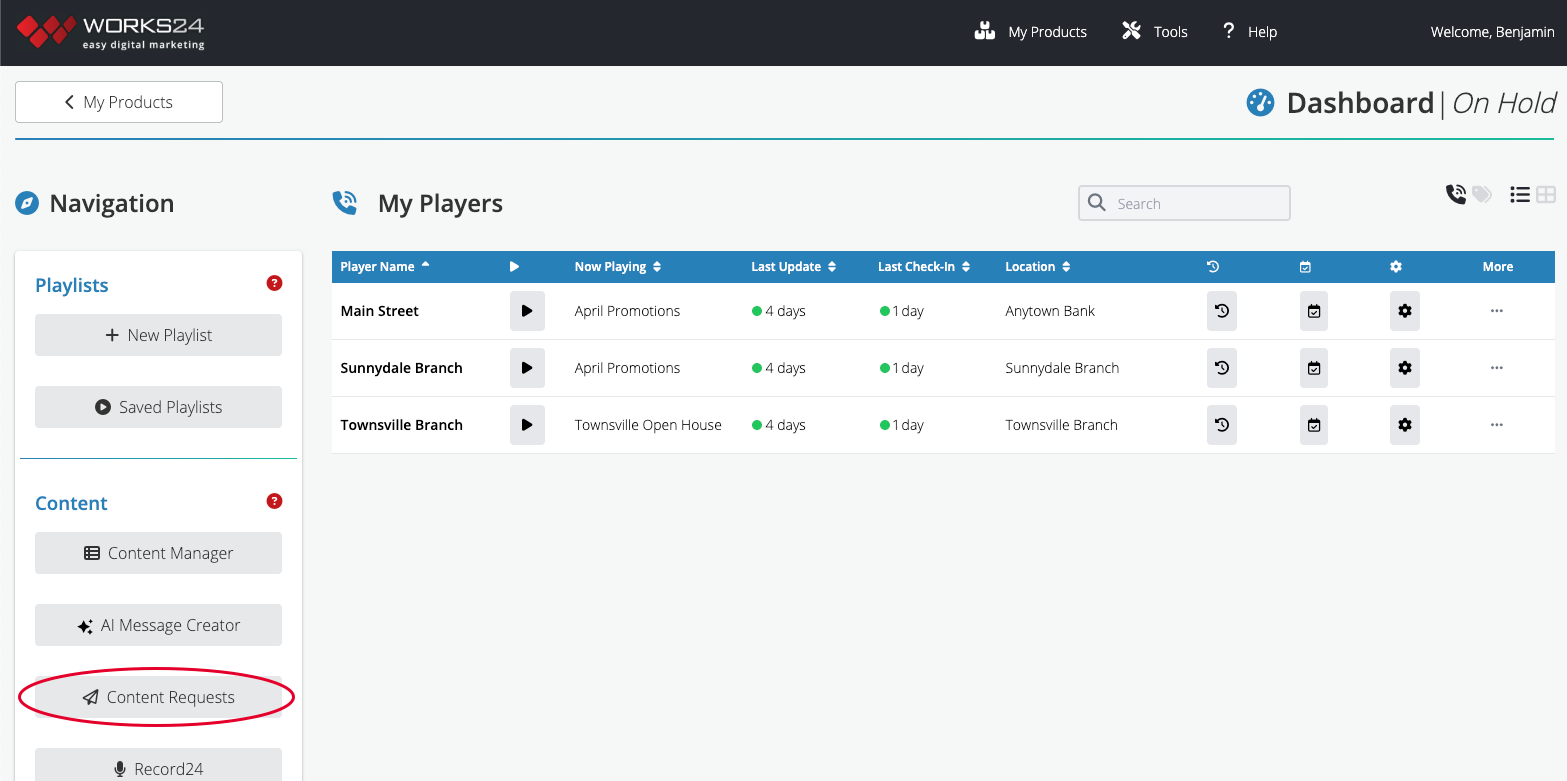This screenshot has width=1567, height=781.
Task: Open settings gear for Main Street player
Action: point(1405,311)
